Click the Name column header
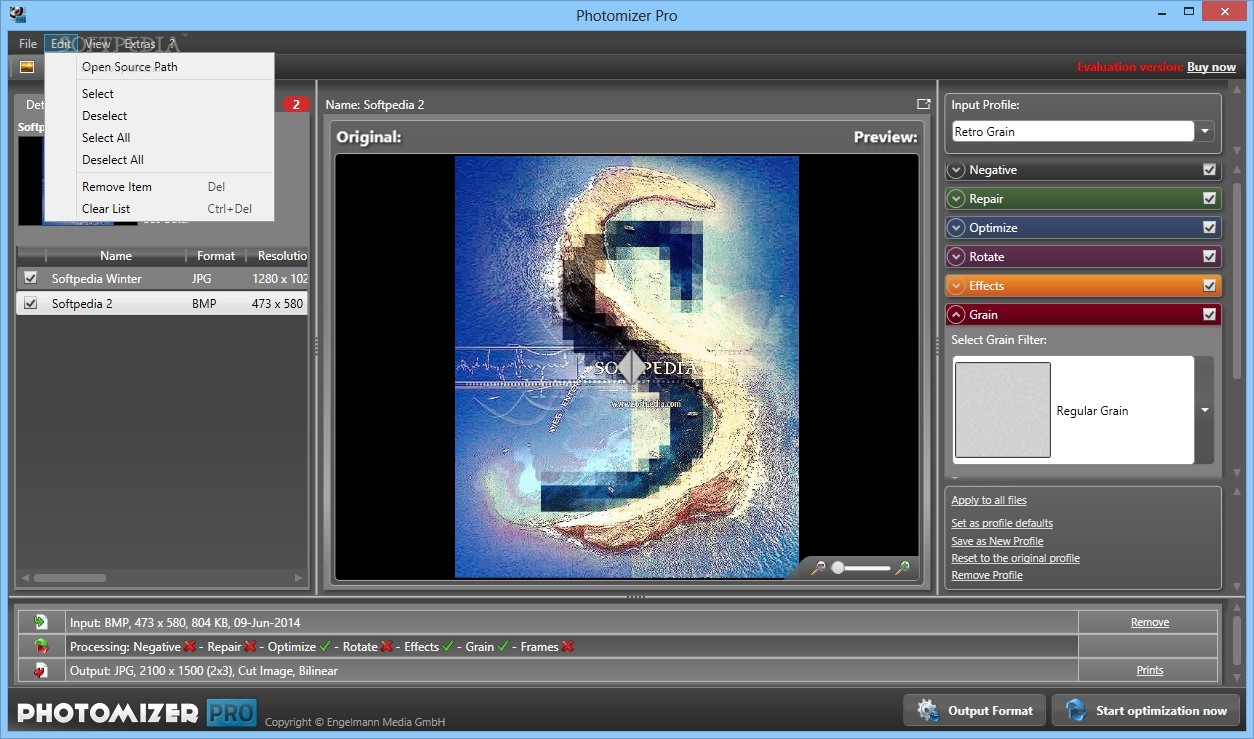1254x739 pixels. [x=116, y=256]
